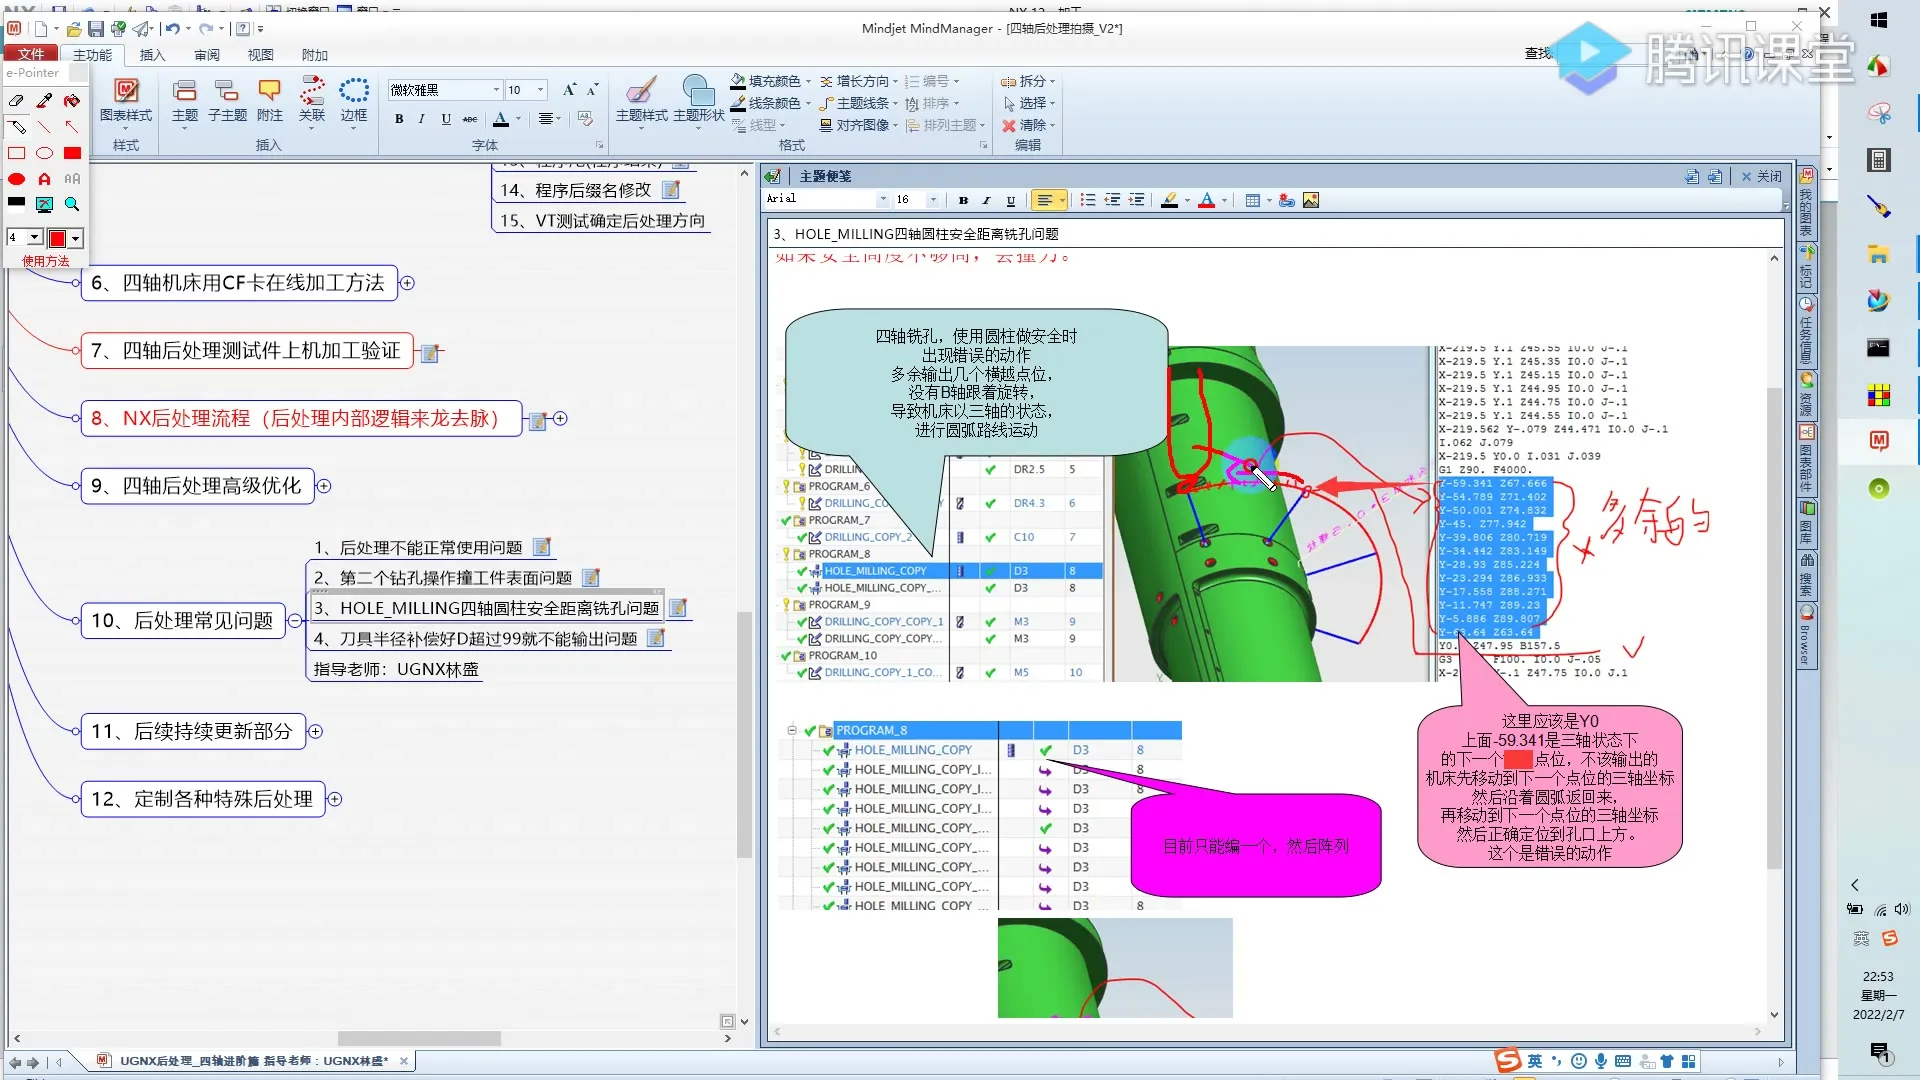The height and width of the screenshot is (1080, 1920).
Task: Click the red pen color swatch
Action: point(58,238)
